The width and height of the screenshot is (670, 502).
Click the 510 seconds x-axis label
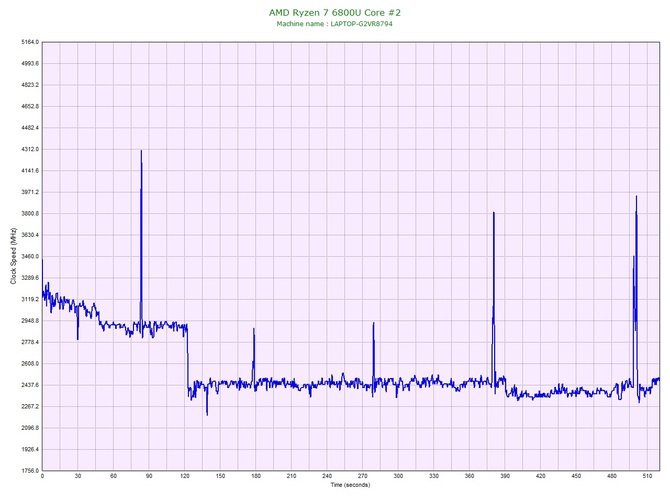(647, 476)
